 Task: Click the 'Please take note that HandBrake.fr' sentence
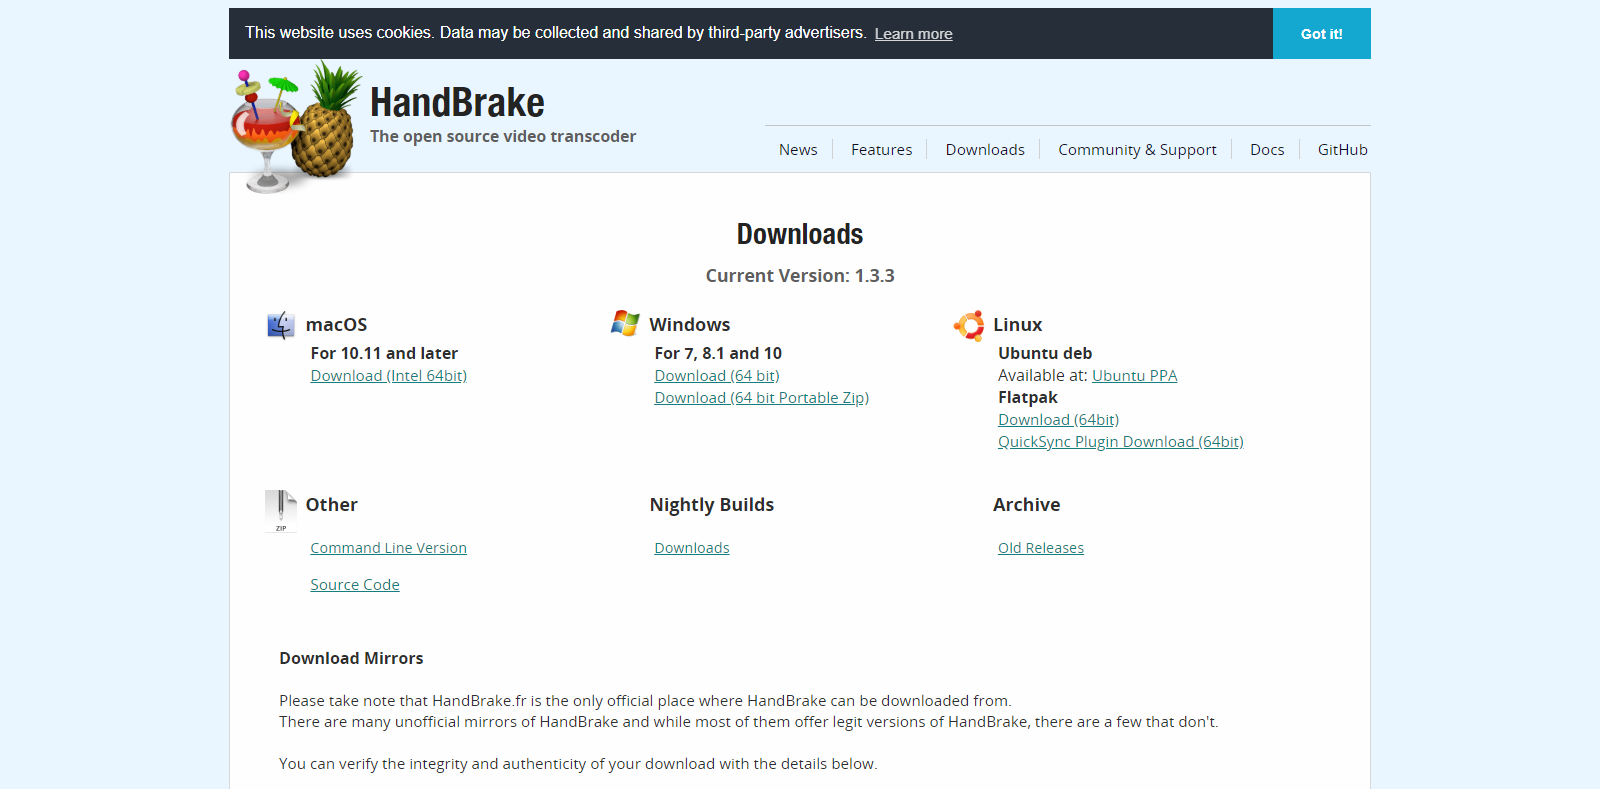coord(645,701)
